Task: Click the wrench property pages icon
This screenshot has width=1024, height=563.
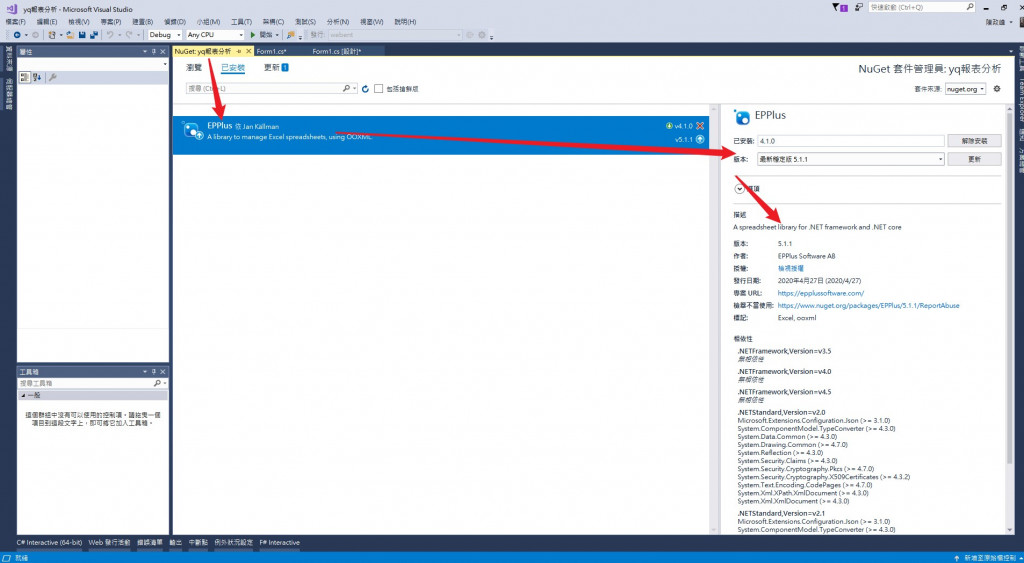Action: (x=53, y=77)
